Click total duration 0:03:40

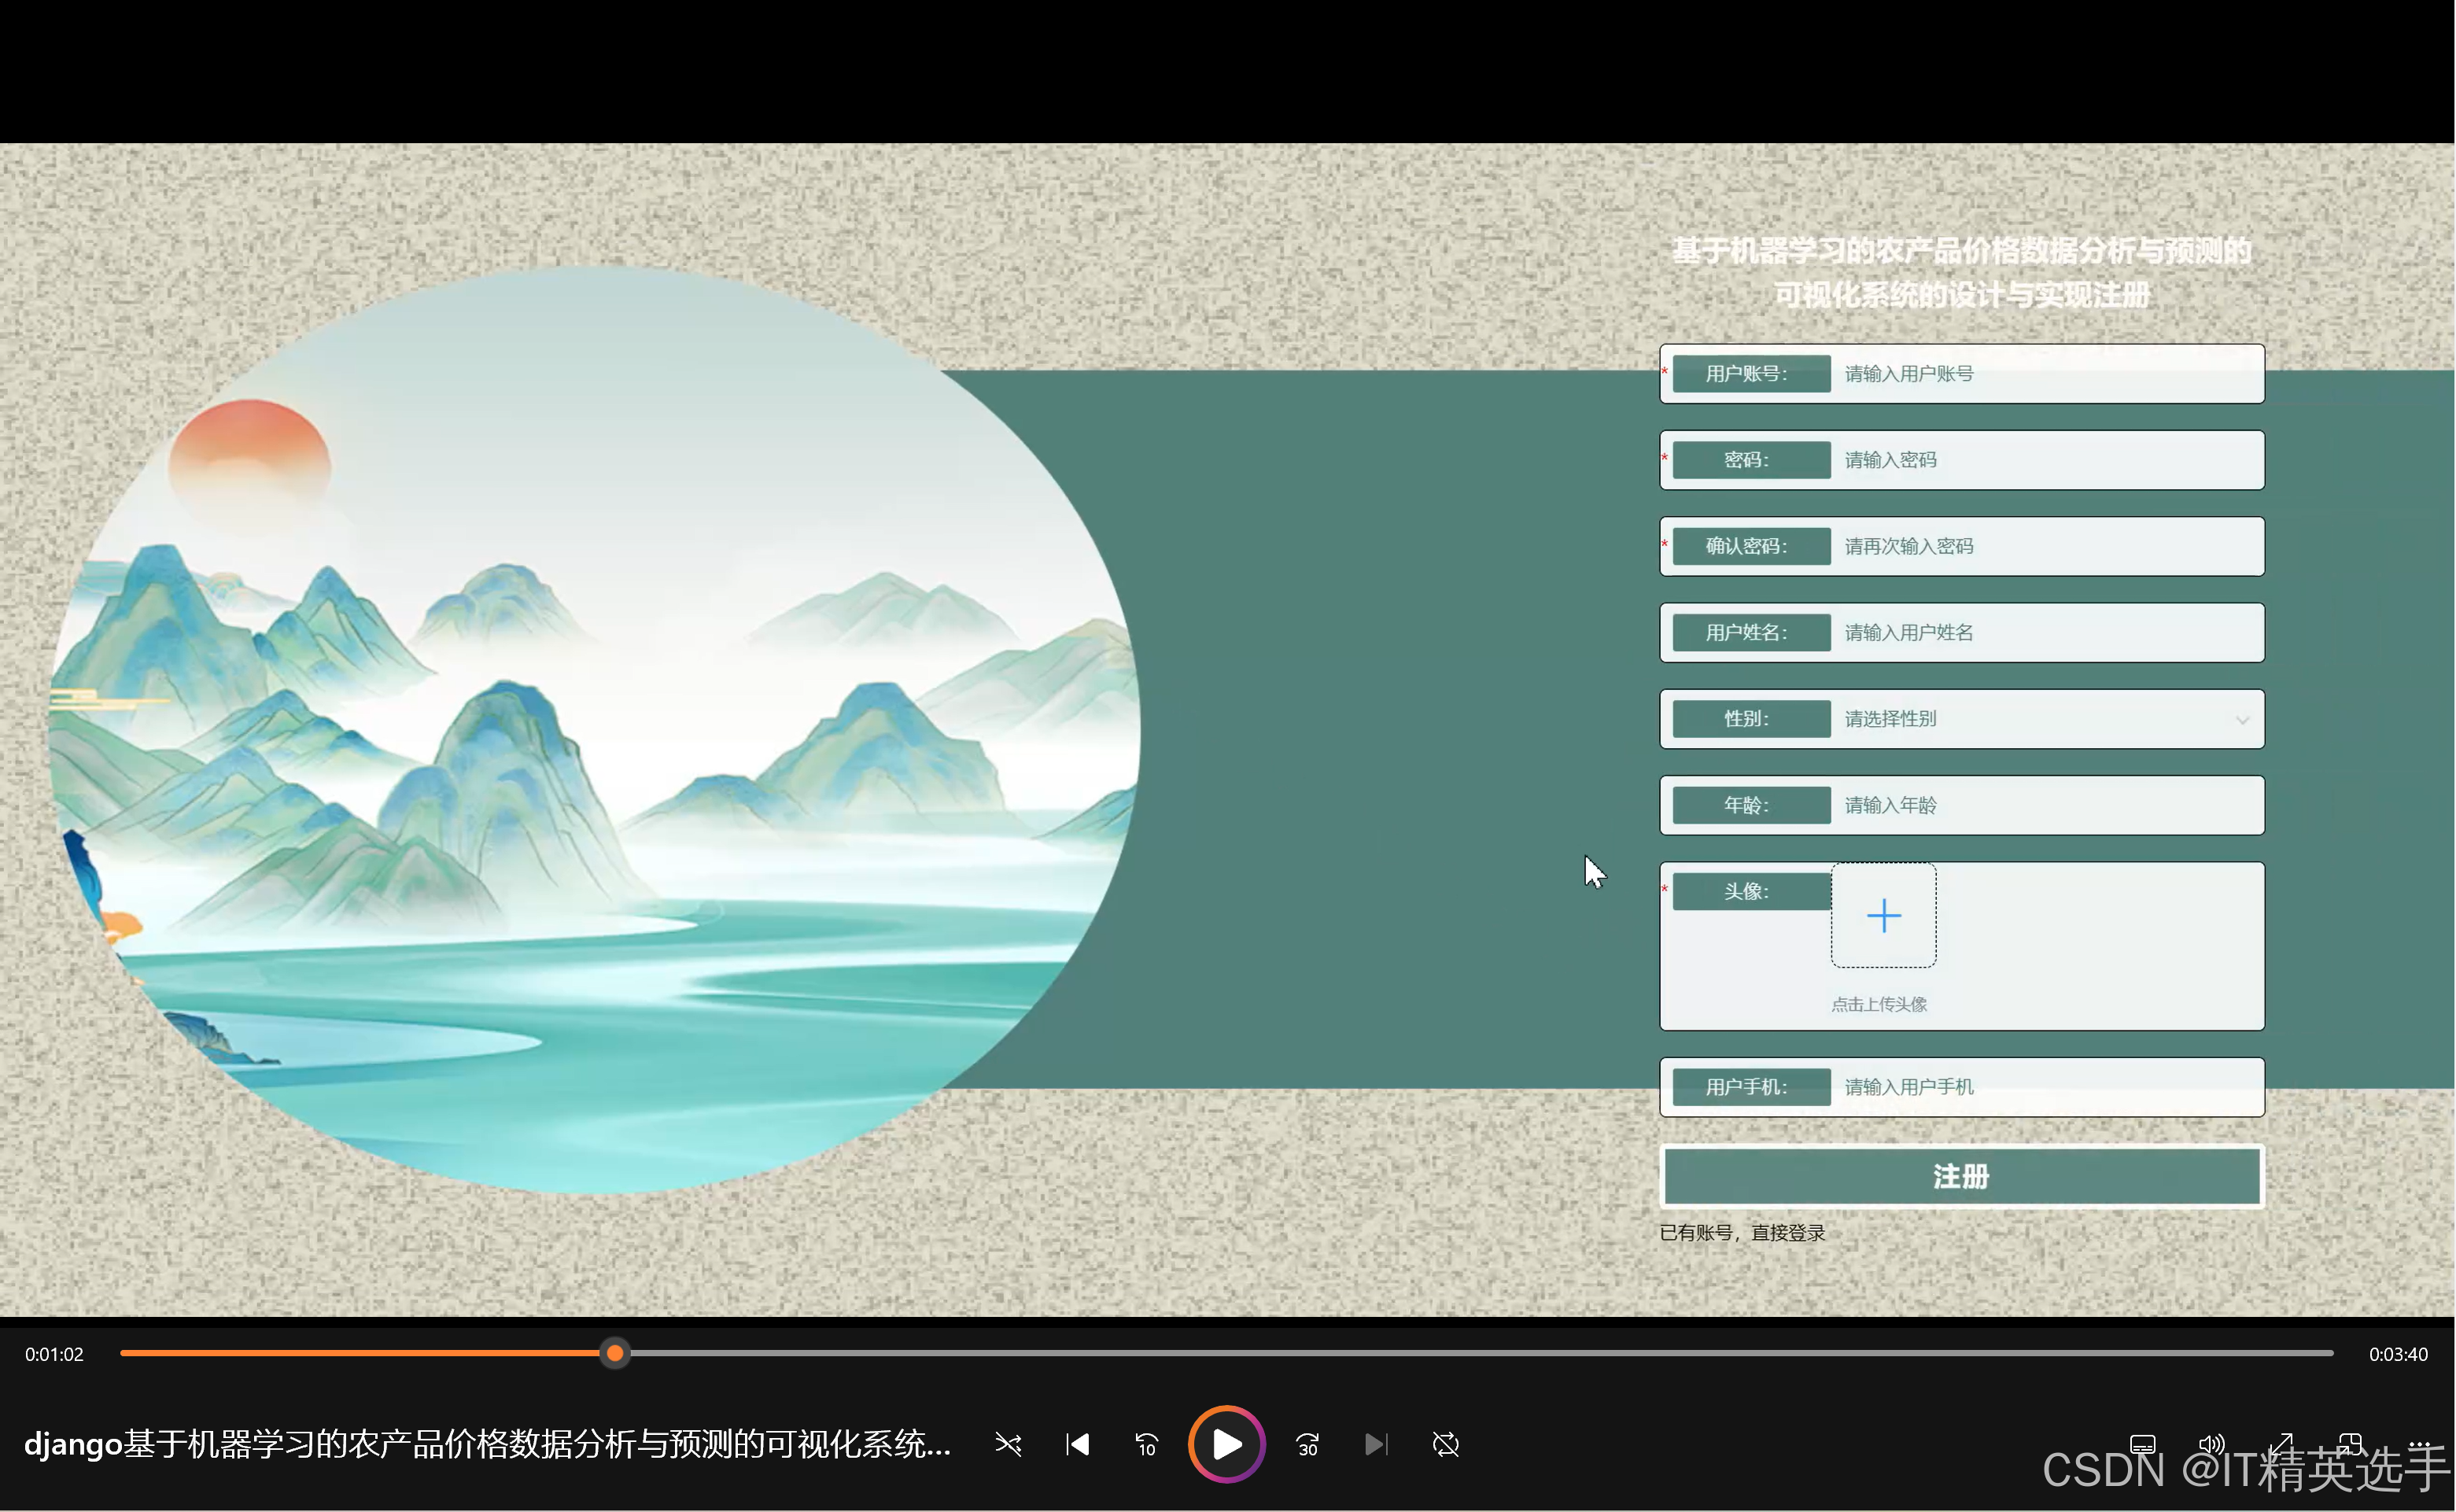2398,1354
